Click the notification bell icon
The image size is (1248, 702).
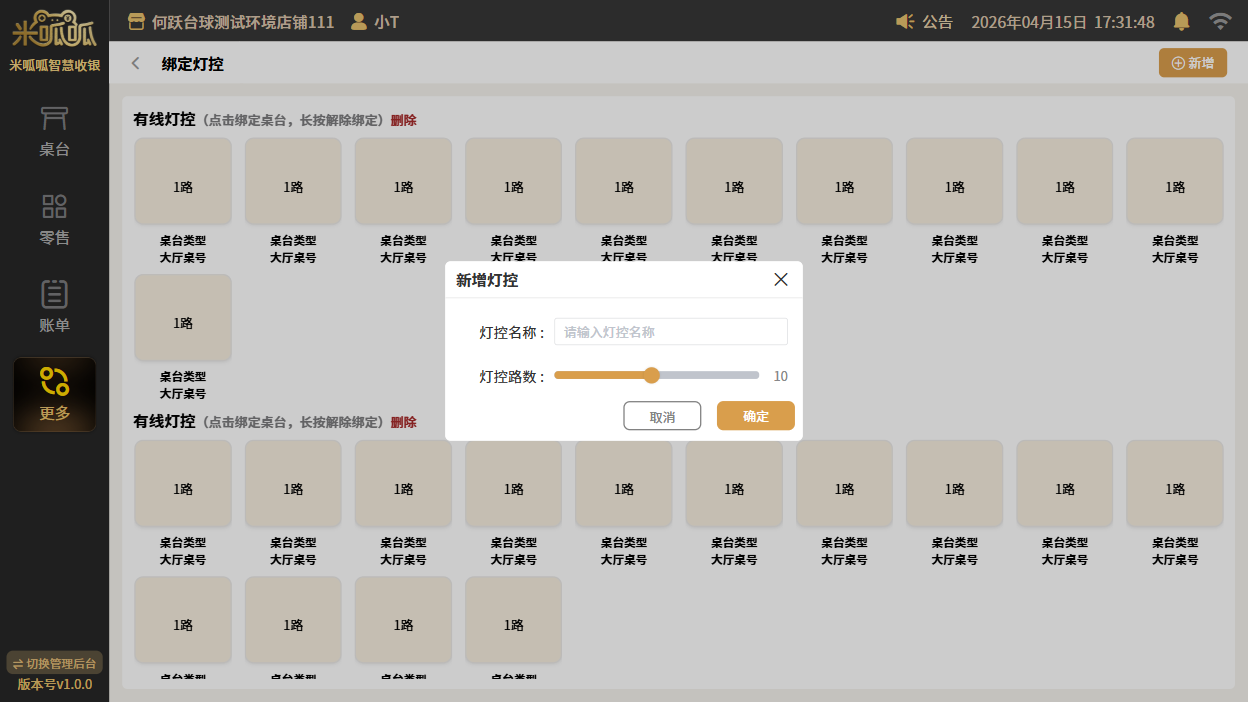click(x=1181, y=21)
